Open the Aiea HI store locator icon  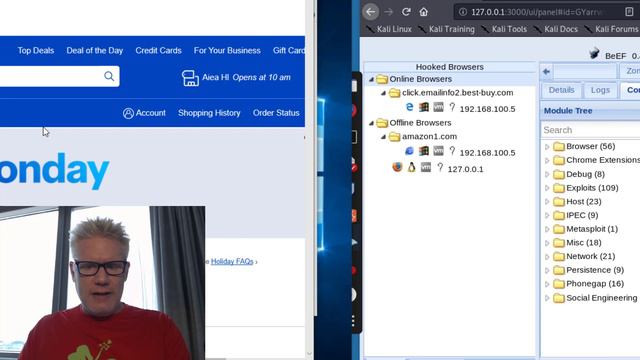(x=190, y=78)
